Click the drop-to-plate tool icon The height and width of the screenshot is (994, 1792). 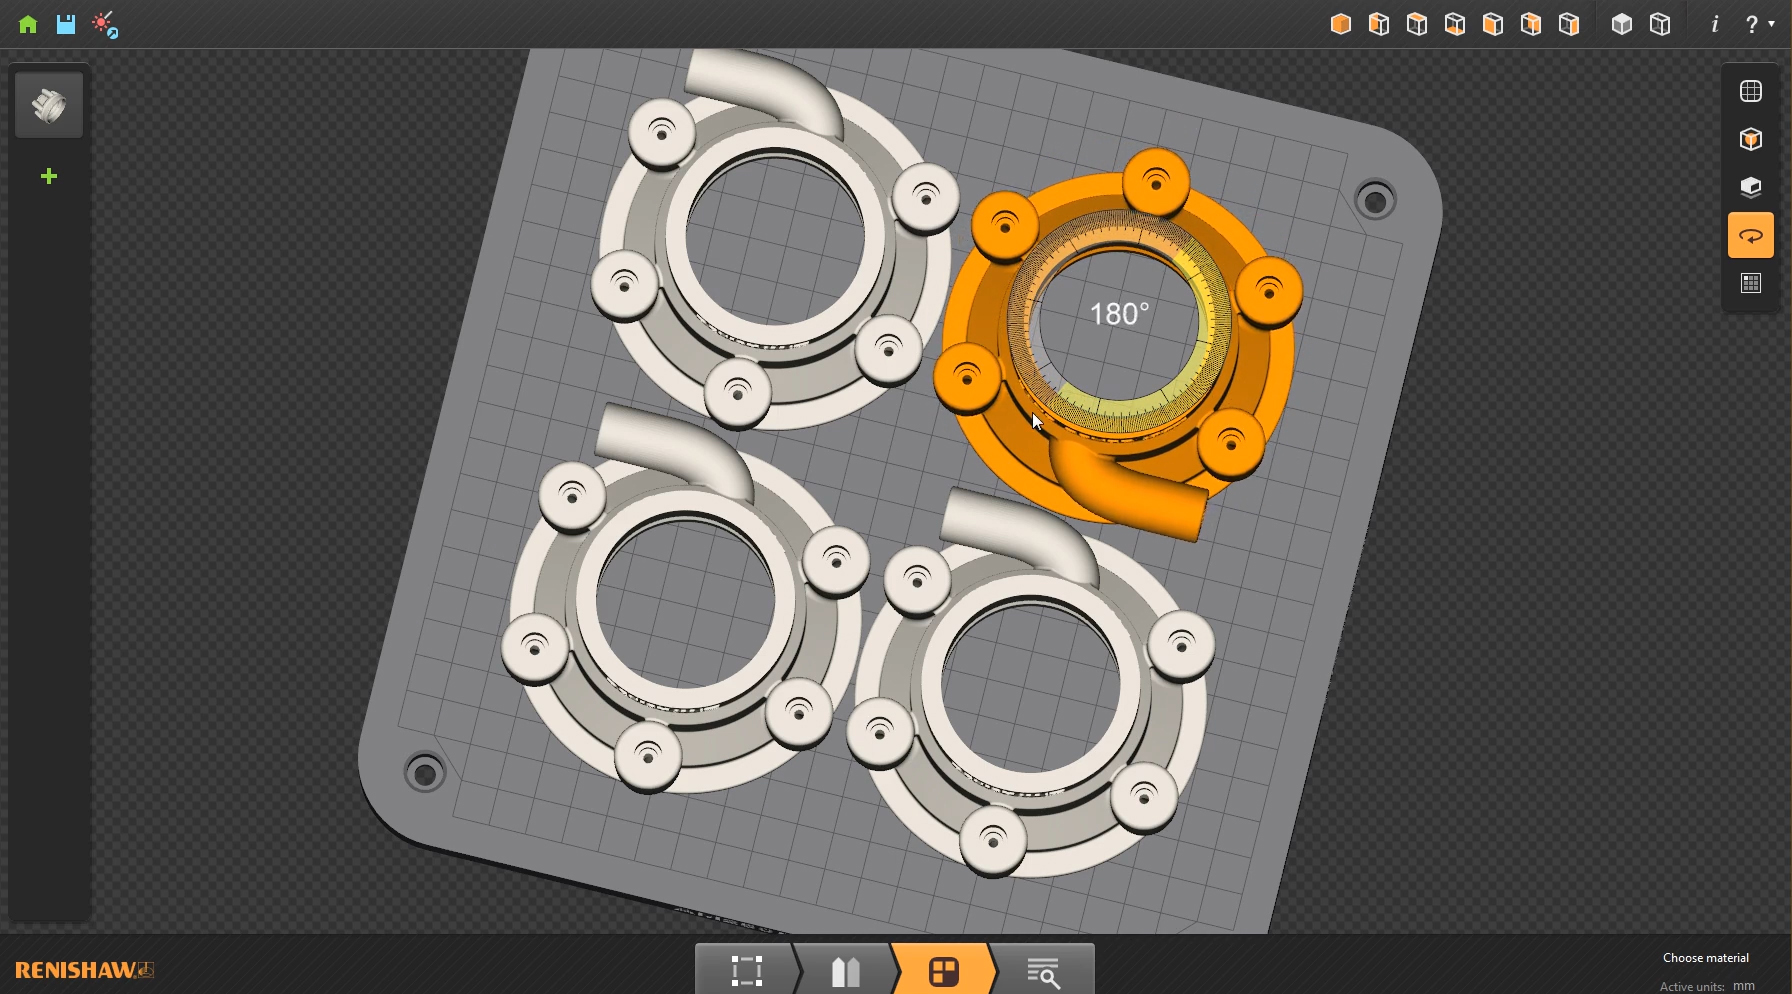[x=1750, y=187]
